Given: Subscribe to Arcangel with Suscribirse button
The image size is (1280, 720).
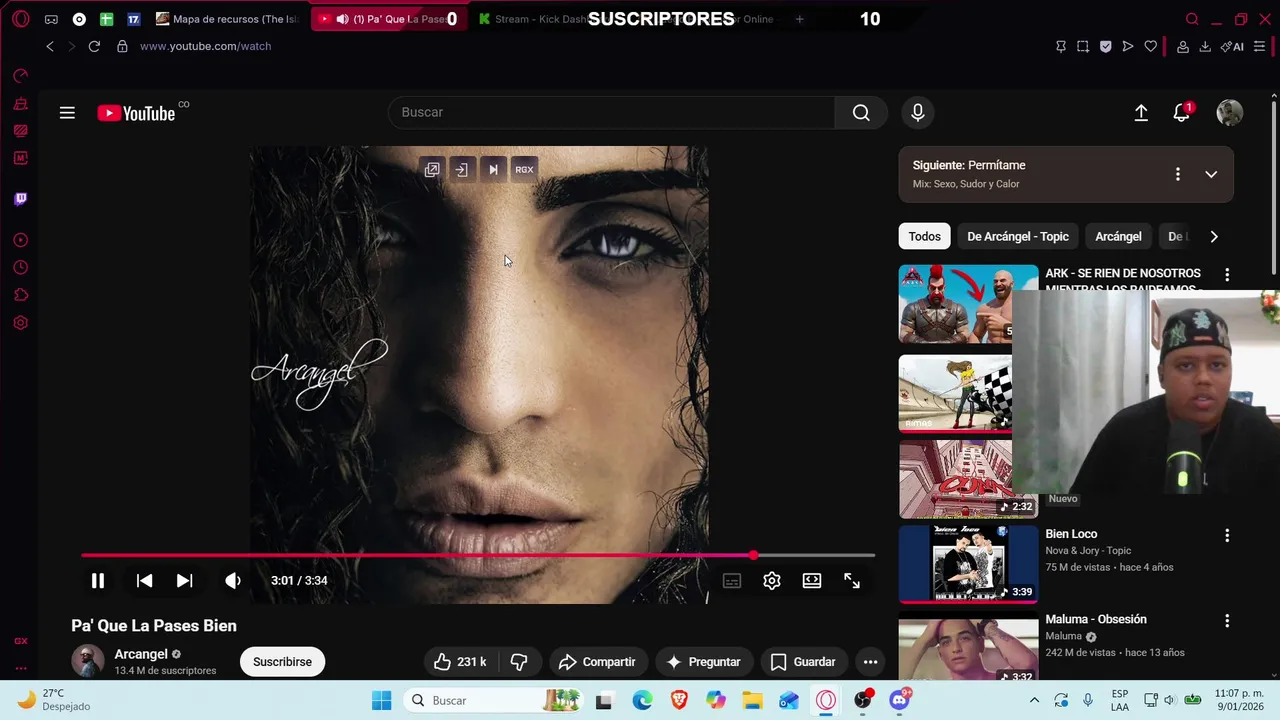Looking at the screenshot, I should 282,662.
